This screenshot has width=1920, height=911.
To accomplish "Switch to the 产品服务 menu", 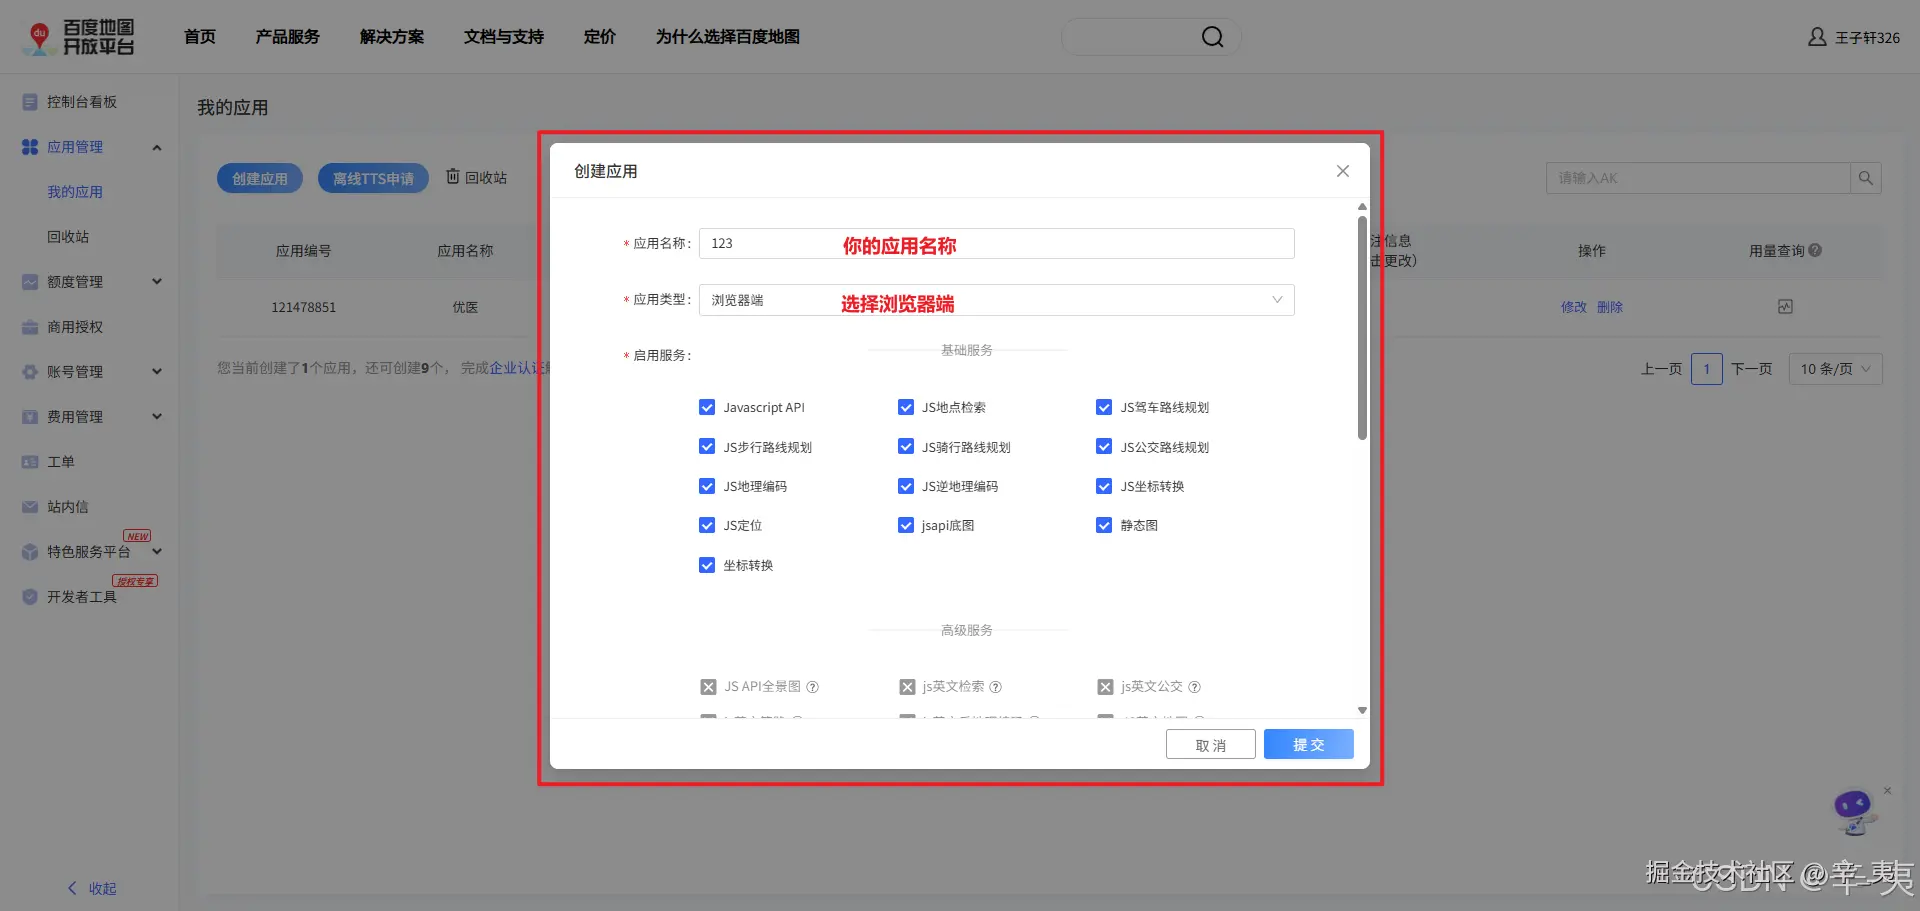I will tap(287, 36).
